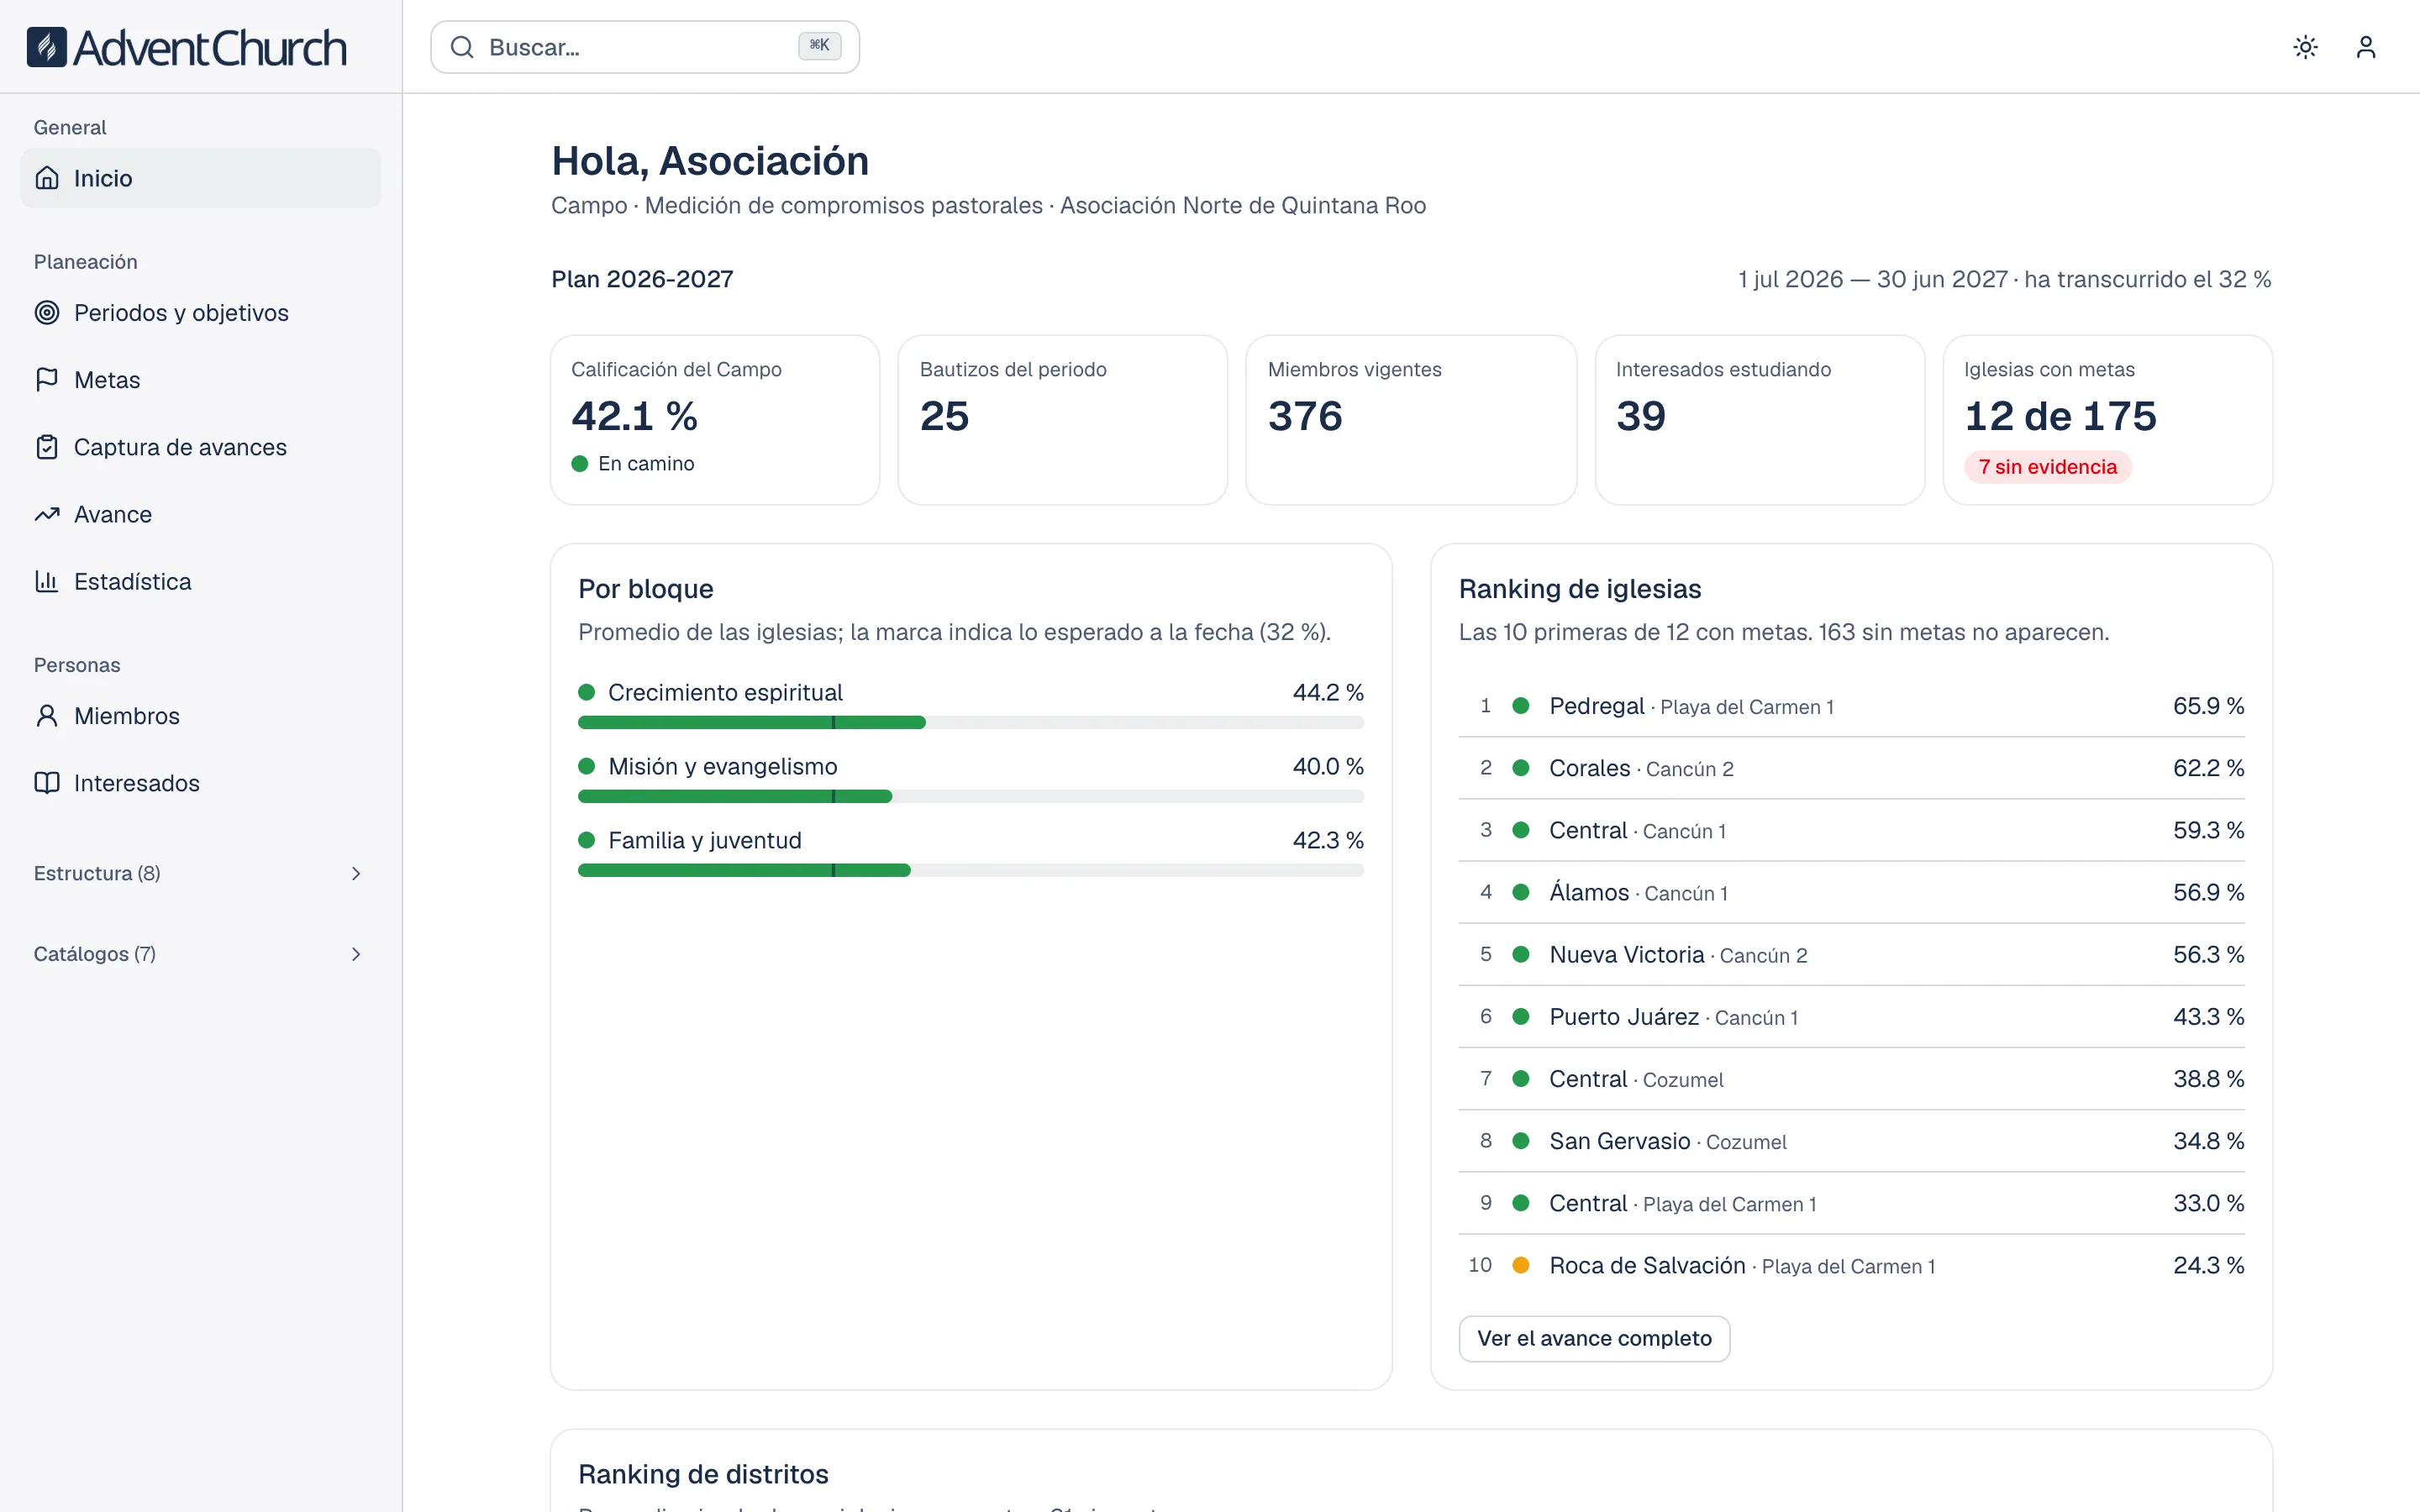Select Puerto Juárez · Cancún 1 row
The width and height of the screenshot is (2420, 1512).
pyautogui.click(x=1851, y=1016)
